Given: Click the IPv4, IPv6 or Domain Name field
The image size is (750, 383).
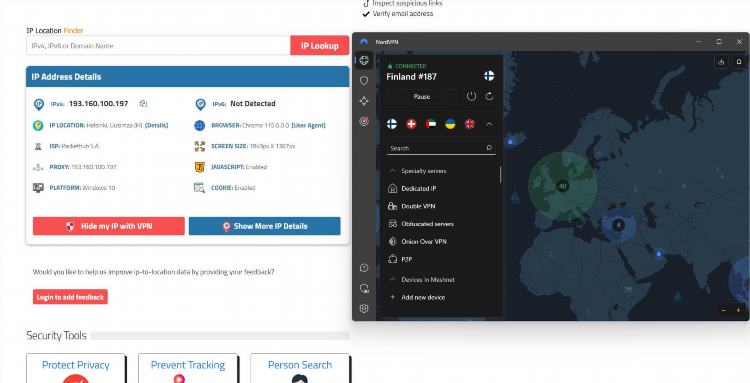Looking at the screenshot, I should click(158, 46).
